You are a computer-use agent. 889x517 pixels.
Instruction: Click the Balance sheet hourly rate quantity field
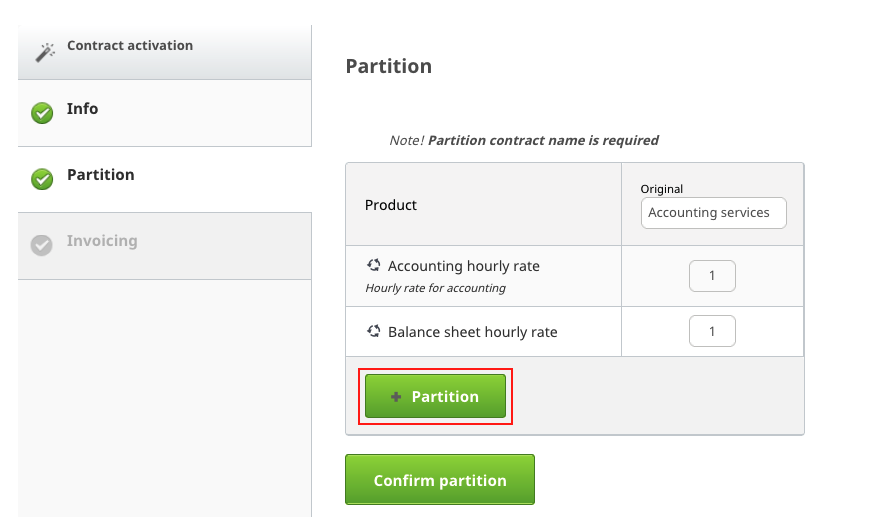[712, 331]
